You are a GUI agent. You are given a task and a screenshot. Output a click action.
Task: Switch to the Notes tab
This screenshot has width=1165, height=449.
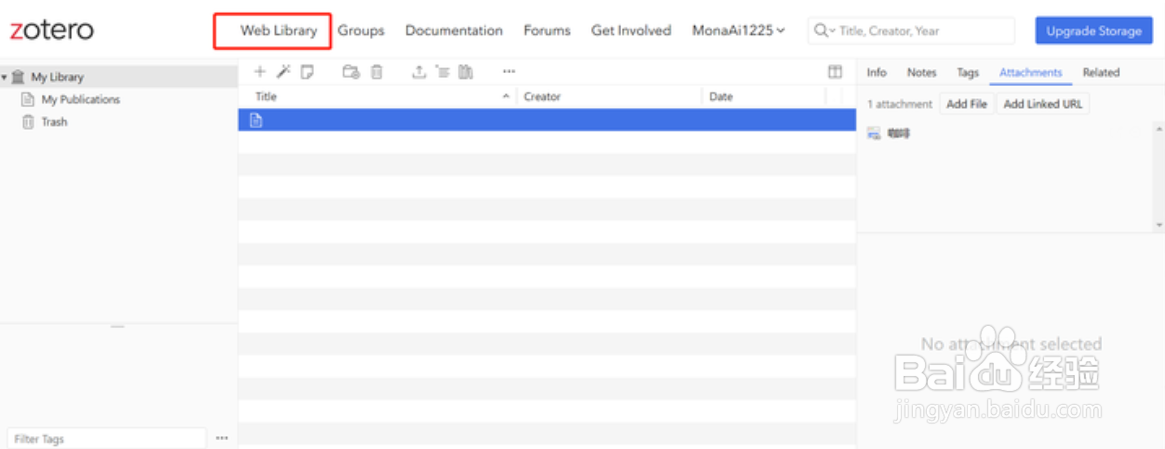click(x=921, y=72)
